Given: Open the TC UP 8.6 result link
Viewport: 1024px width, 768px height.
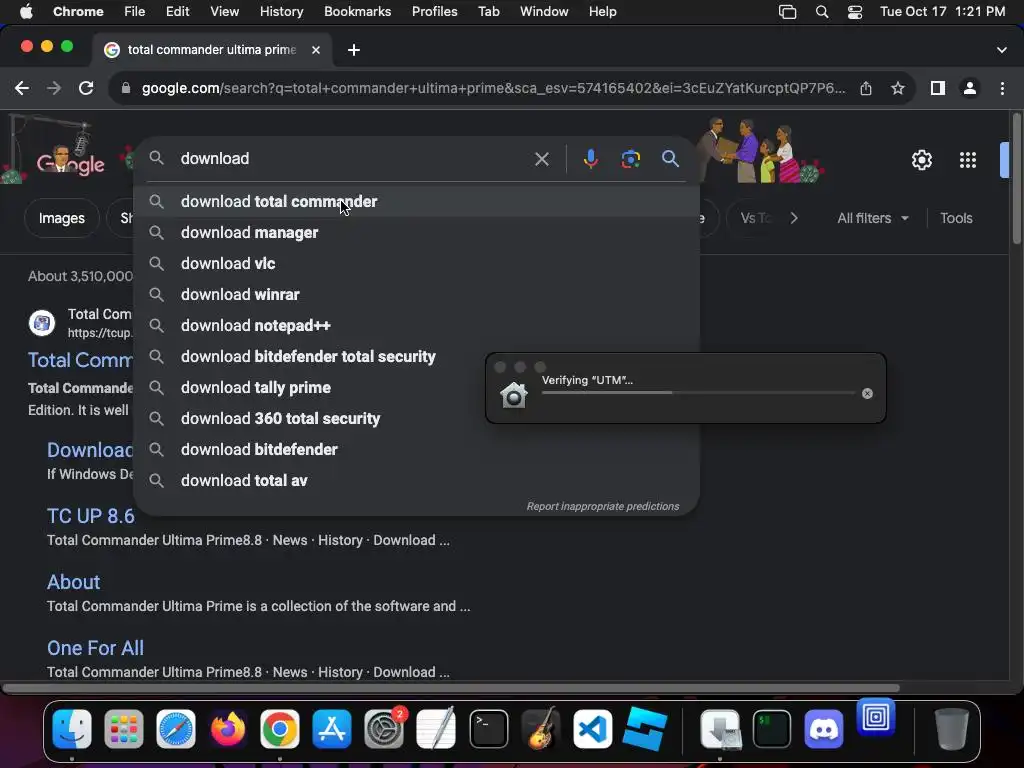Looking at the screenshot, I should pyautogui.click(x=91, y=516).
